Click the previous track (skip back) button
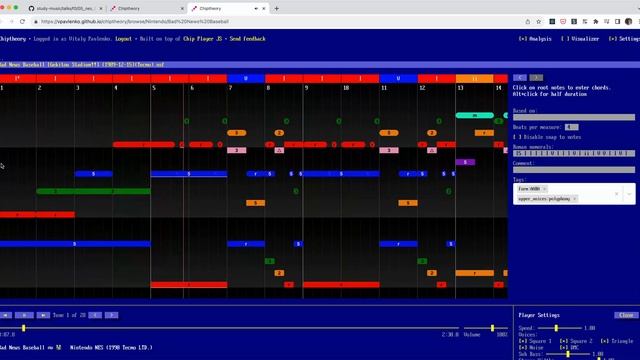 point(6,315)
